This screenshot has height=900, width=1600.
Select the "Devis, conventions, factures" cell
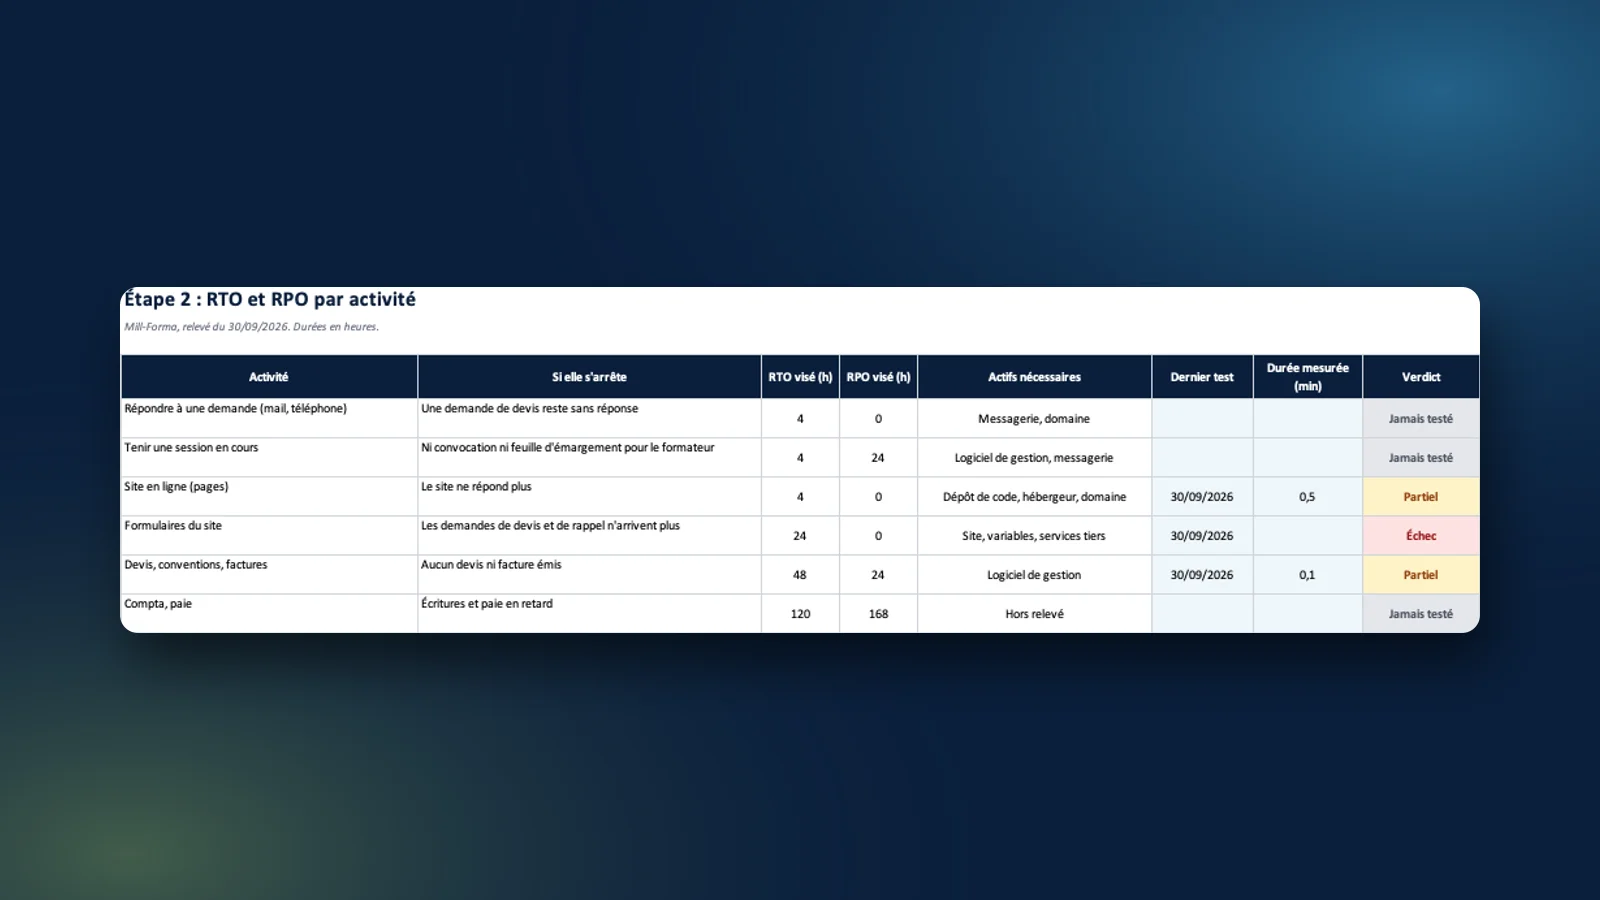(x=269, y=574)
